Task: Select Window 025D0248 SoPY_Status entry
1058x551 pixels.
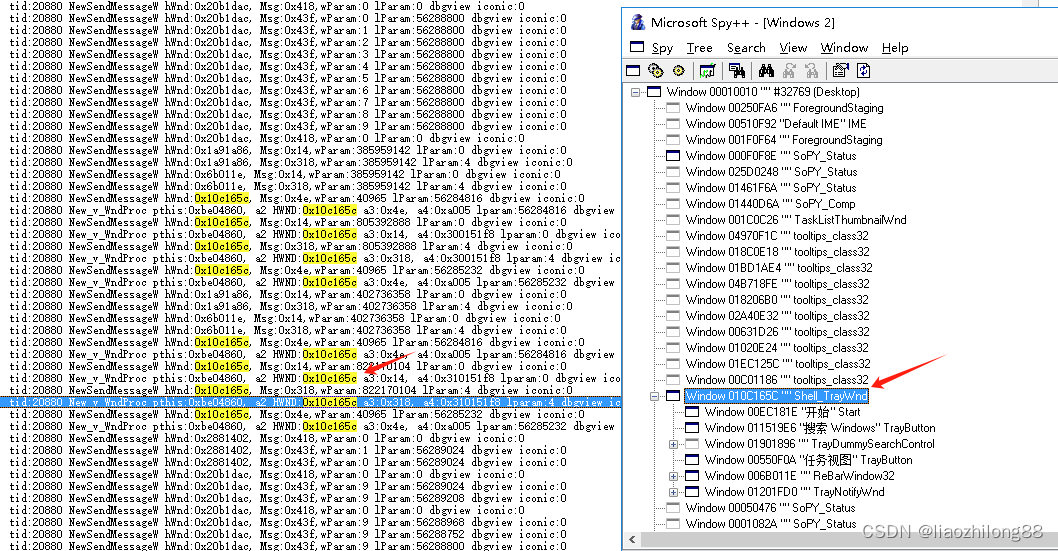Action: 771,172
